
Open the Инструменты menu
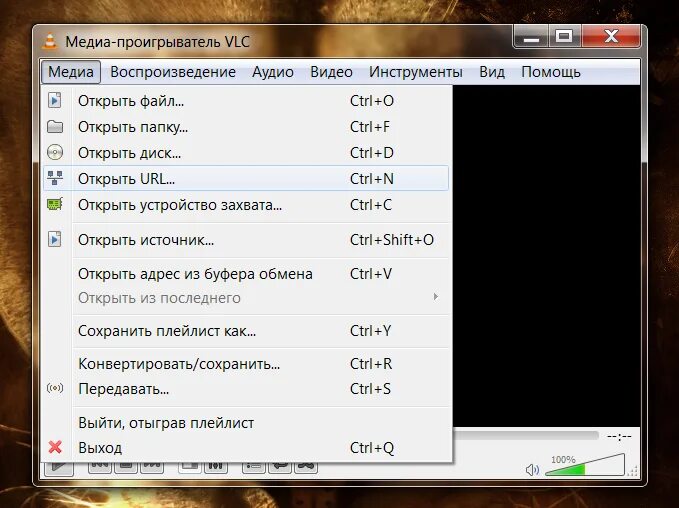tap(416, 72)
